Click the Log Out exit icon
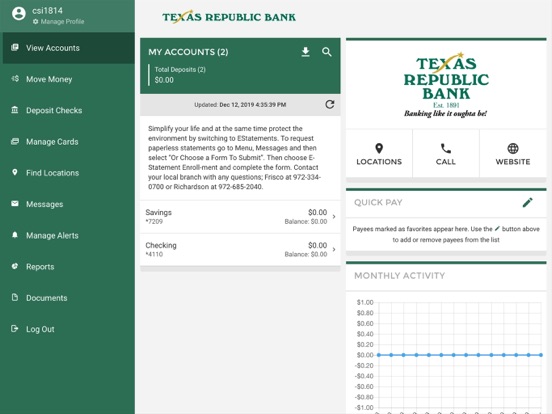The width and height of the screenshot is (552, 414). coord(15,328)
